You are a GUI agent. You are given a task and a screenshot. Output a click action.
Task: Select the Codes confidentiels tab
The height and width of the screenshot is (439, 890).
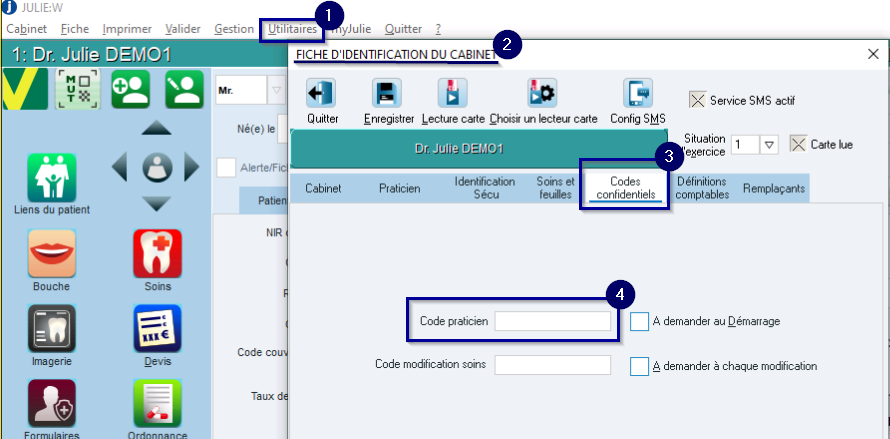[625, 189]
